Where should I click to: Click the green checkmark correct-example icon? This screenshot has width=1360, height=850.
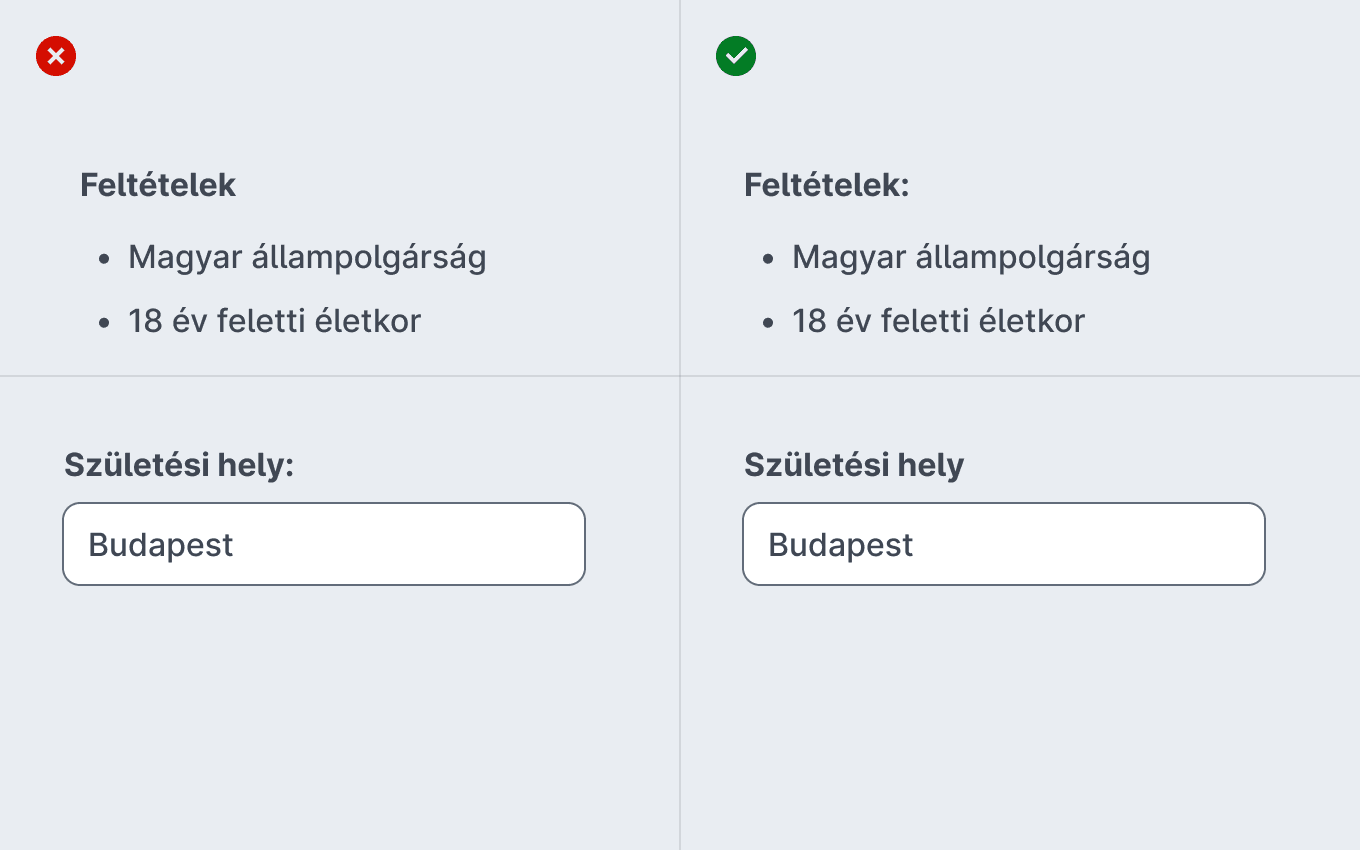coord(736,56)
